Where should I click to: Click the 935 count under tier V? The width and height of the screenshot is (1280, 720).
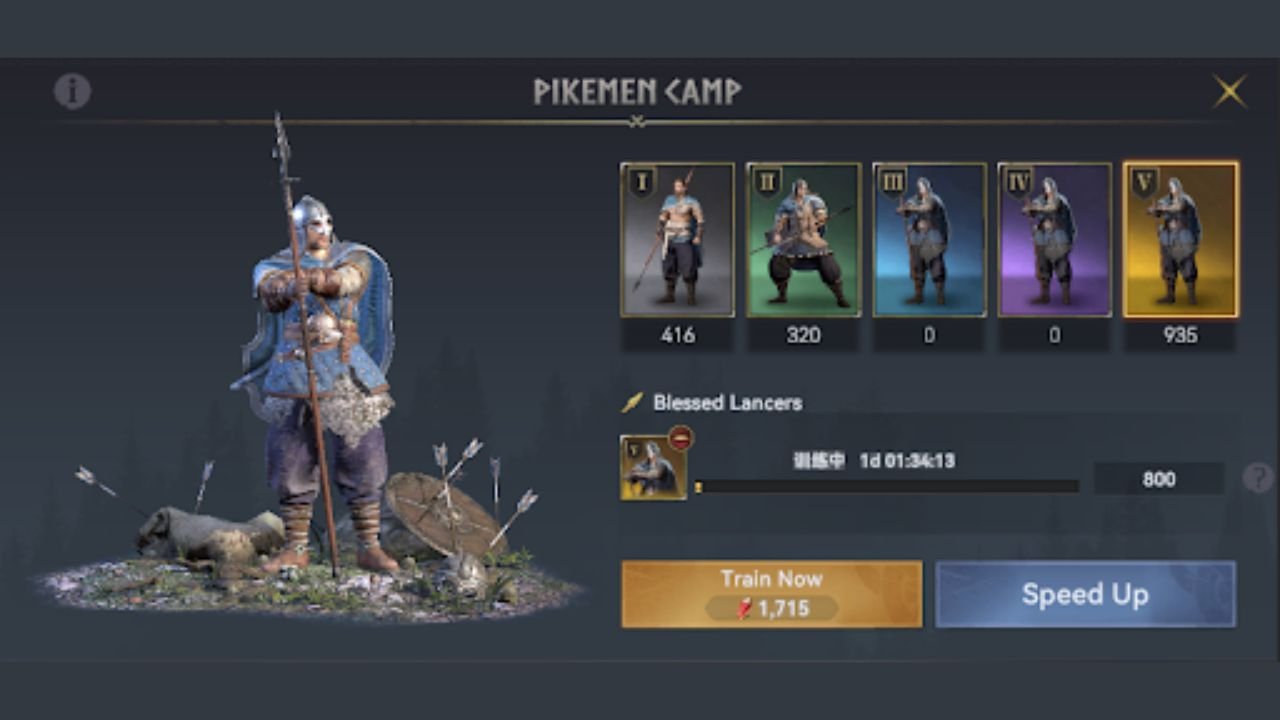[x=1181, y=336]
